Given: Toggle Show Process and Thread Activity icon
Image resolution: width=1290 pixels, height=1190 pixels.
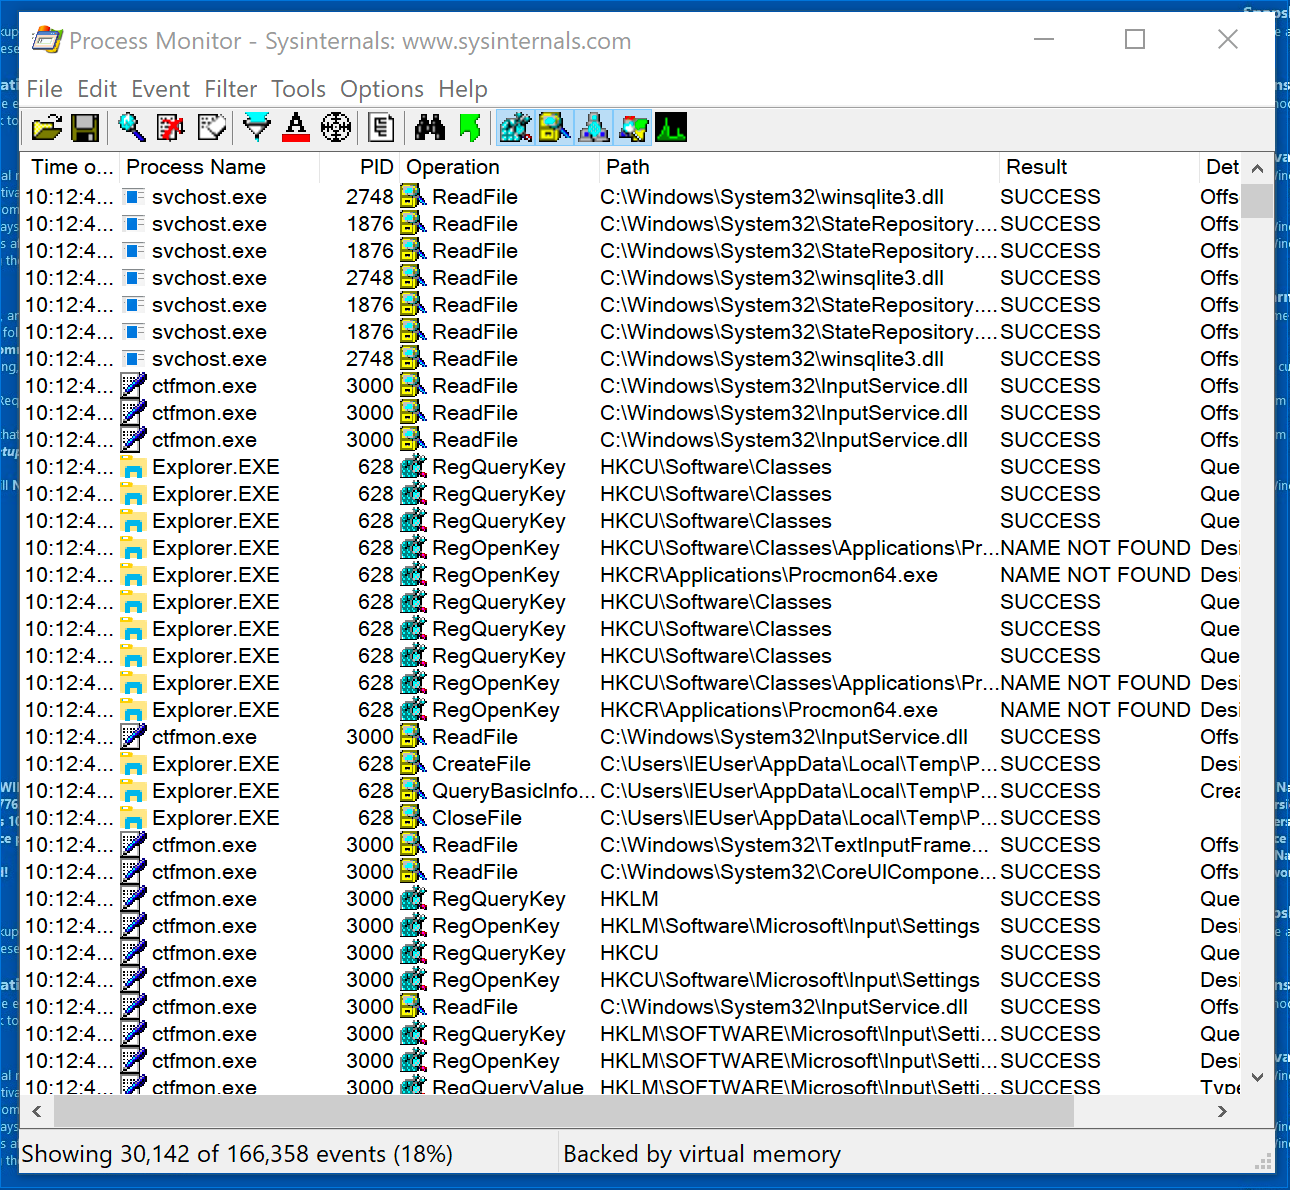Looking at the screenshot, I should point(633,128).
